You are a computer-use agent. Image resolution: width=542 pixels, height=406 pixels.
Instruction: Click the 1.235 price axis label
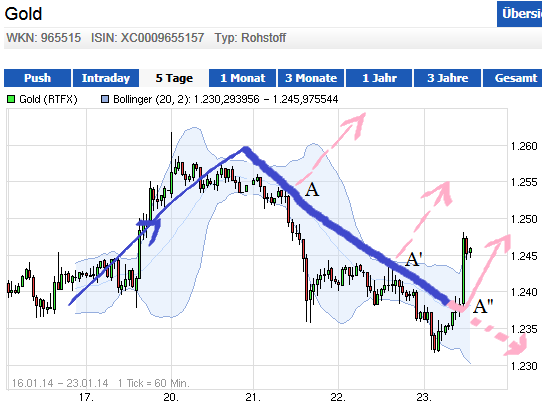524,329
